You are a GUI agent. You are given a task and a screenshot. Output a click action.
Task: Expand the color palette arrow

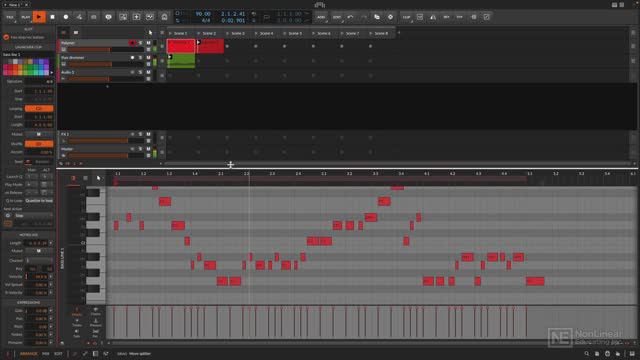pos(51,72)
